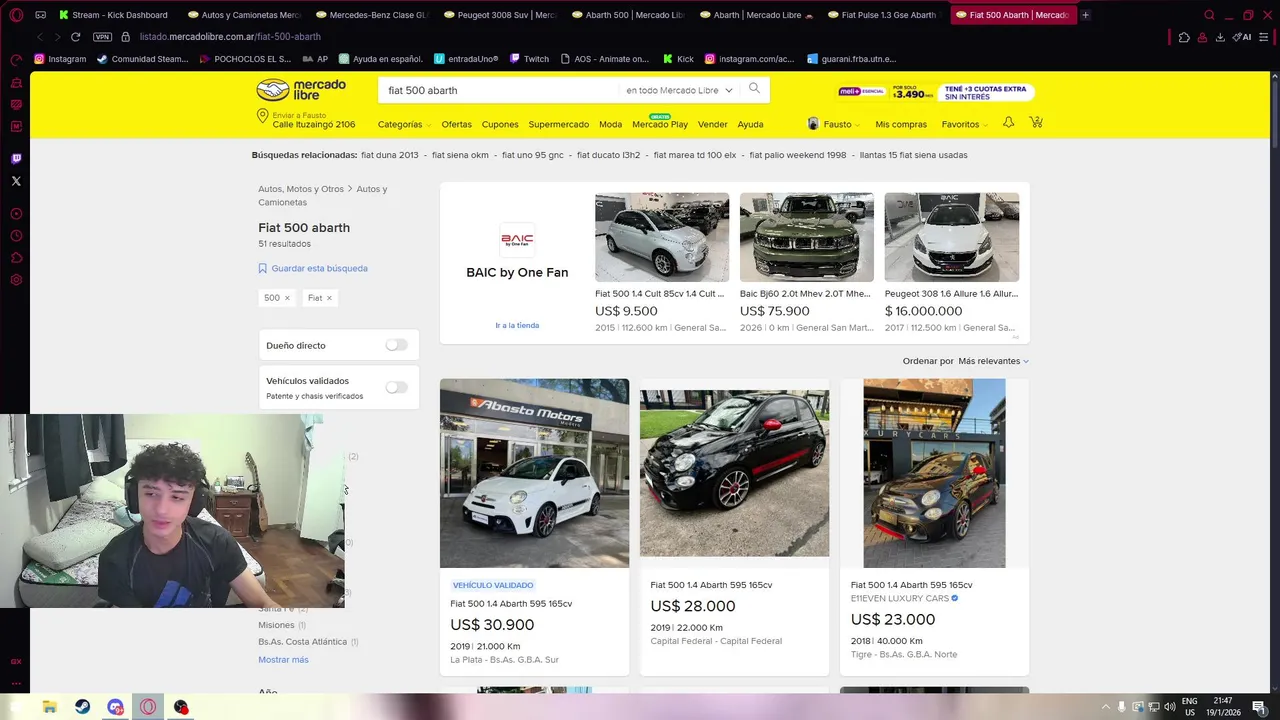Screen dimensions: 1280x720
Task: Open Vender menu item
Action: click(712, 125)
